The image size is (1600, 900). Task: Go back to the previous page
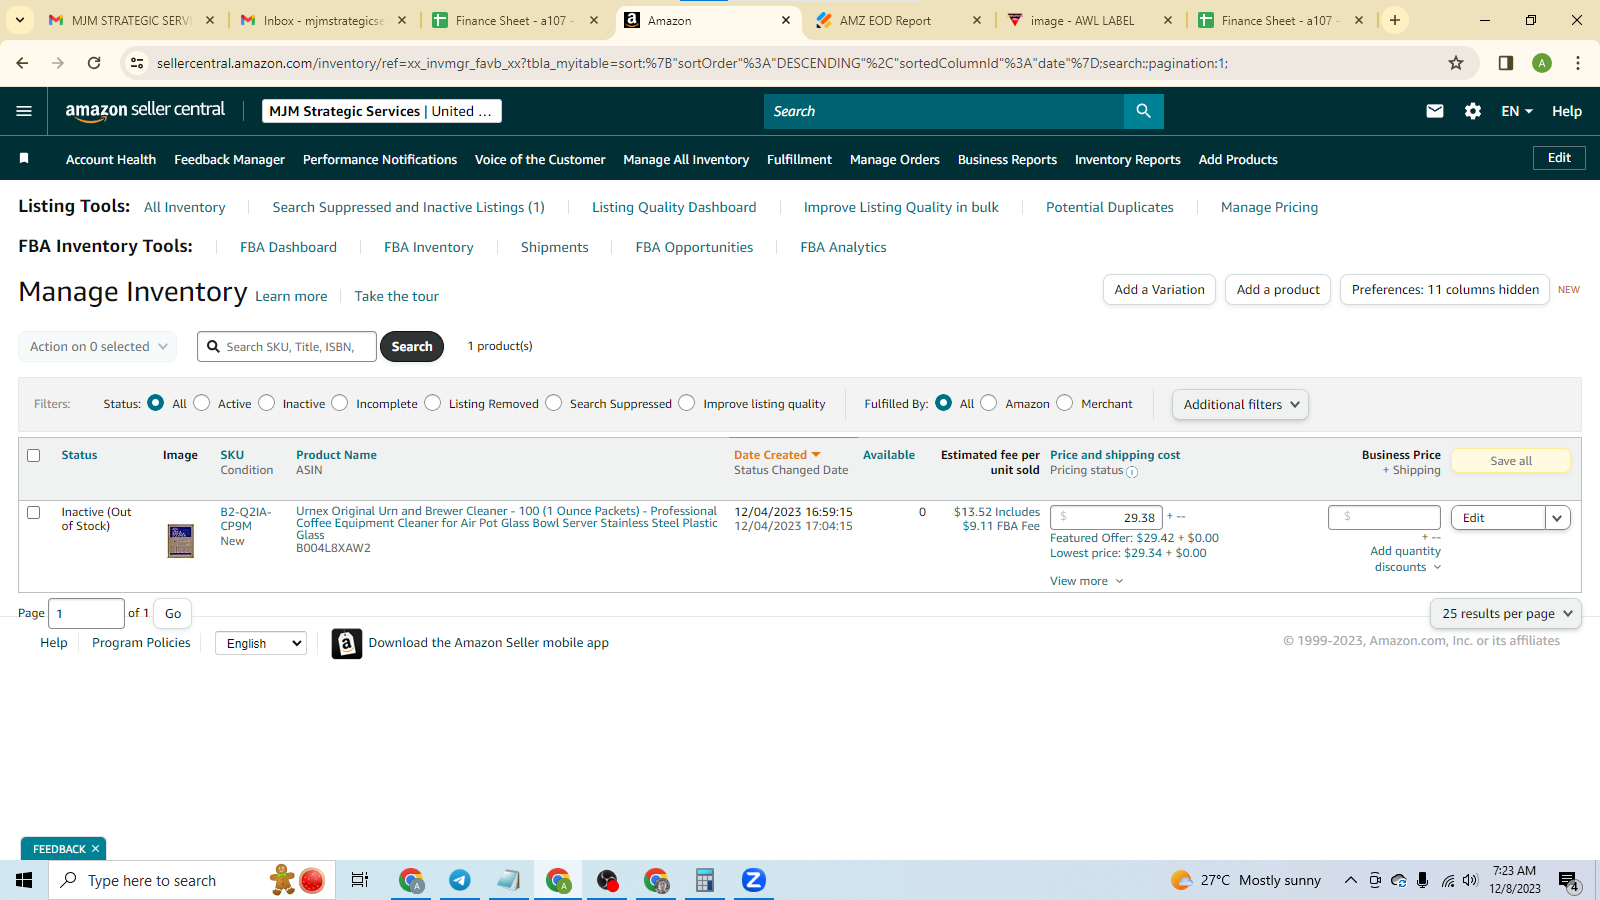22,63
